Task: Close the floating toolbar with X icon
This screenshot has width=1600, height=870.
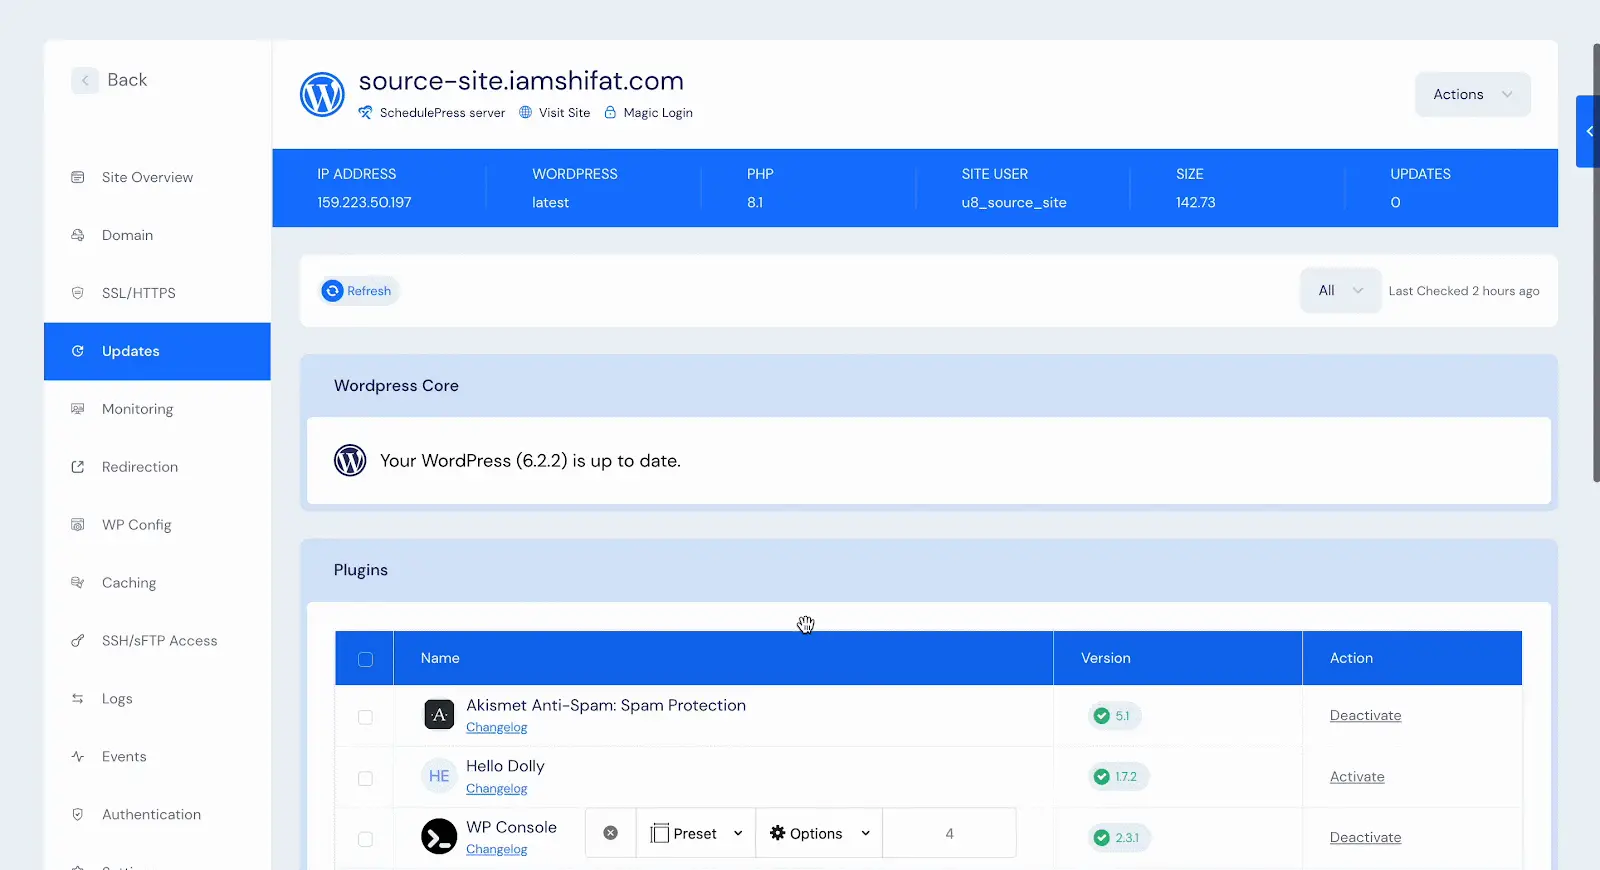Action: click(611, 834)
